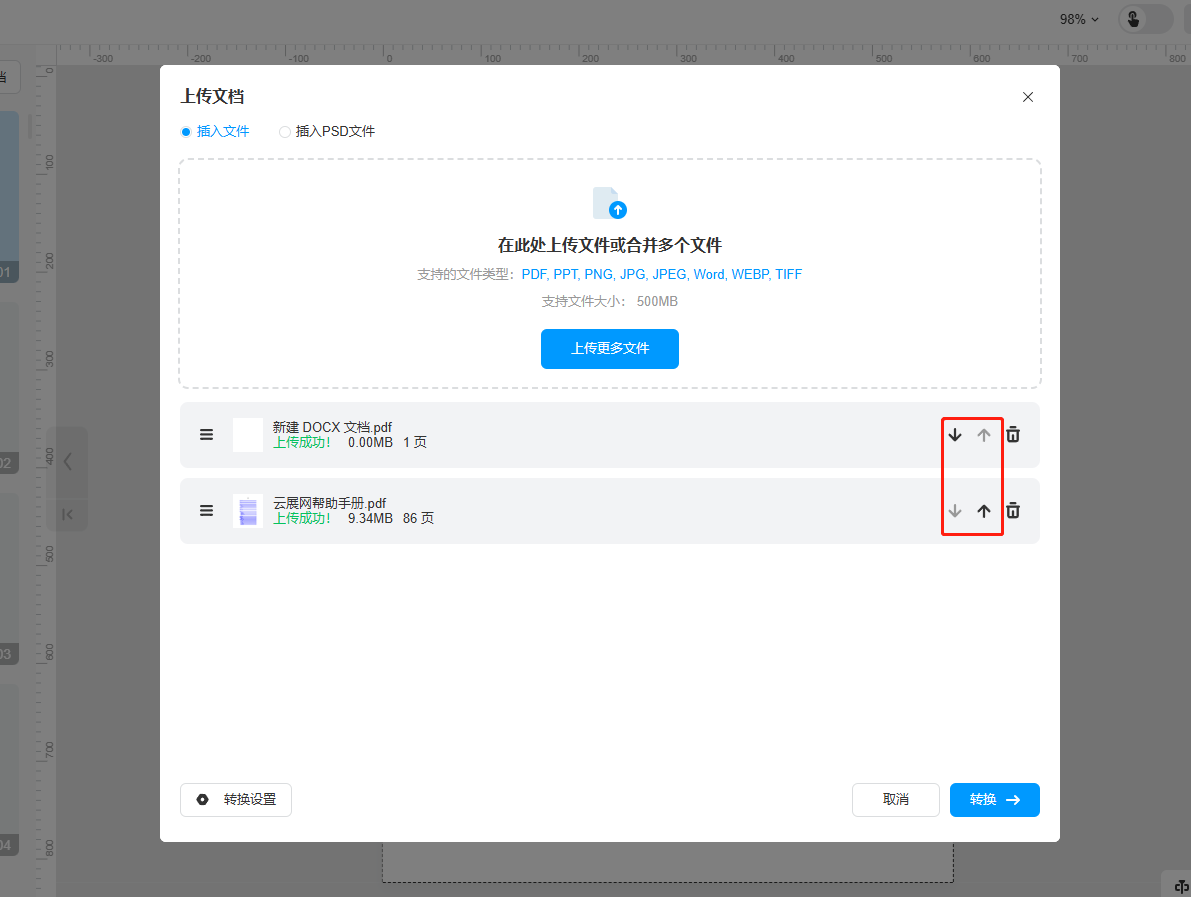This screenshot has width=1191, height=897.
Task: Open the 98% zoom dropdown
Action: 1079,19
